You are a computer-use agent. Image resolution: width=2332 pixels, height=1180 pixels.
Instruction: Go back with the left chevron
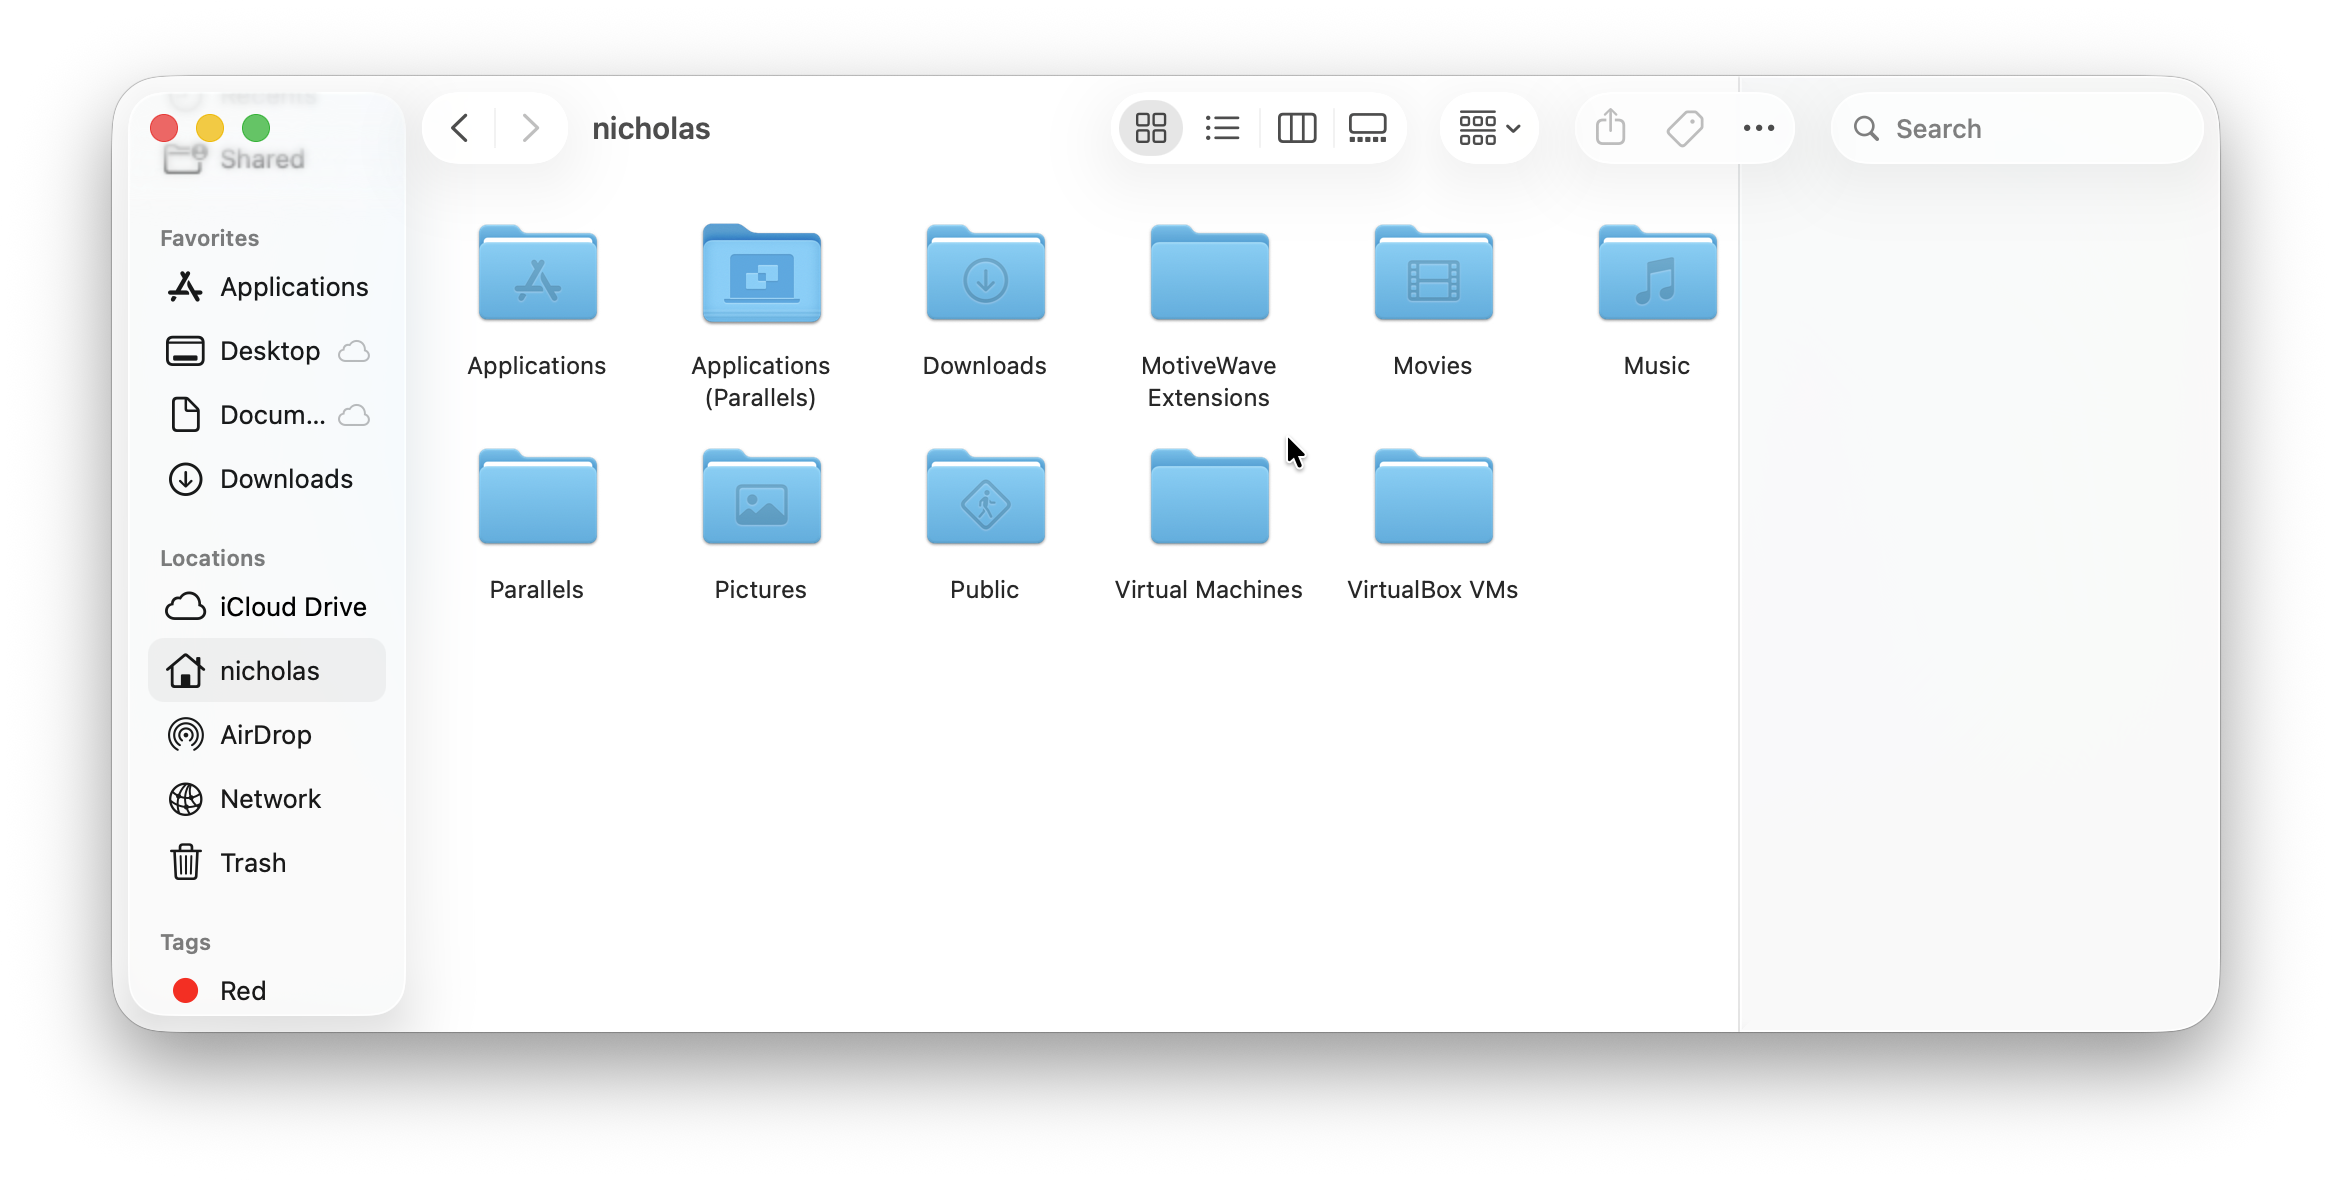[460, 128]
